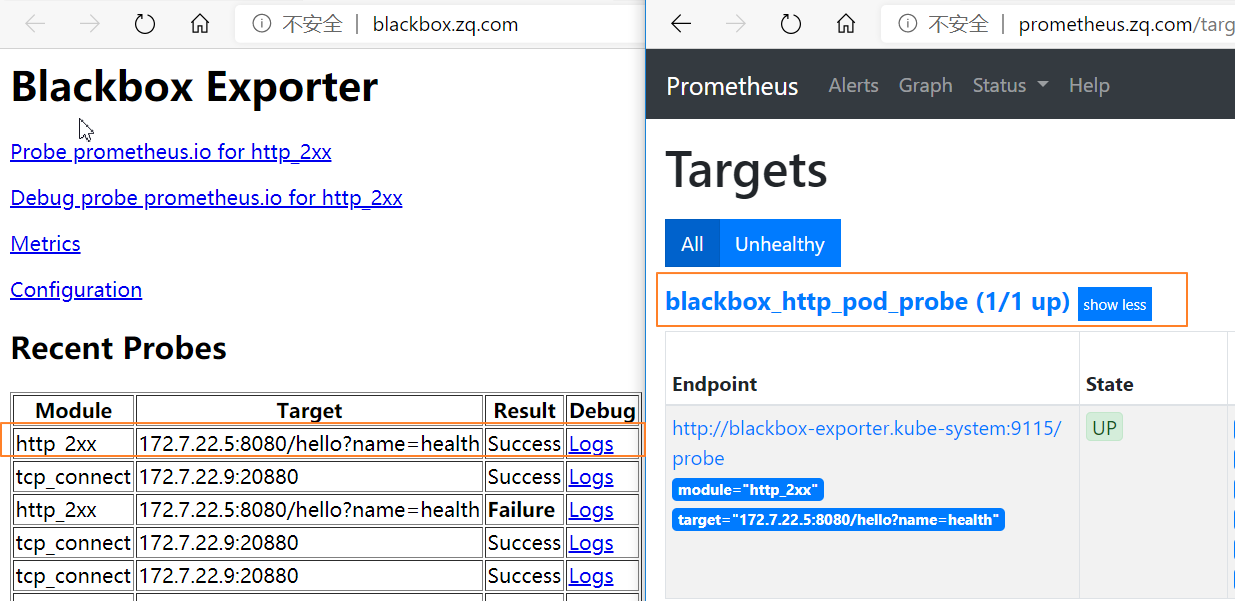The width and height of the screenshot is (1235, 601).
Task: Click module="http_2xx" label badge
Action: pyautogui.click(x=748, y=490)
